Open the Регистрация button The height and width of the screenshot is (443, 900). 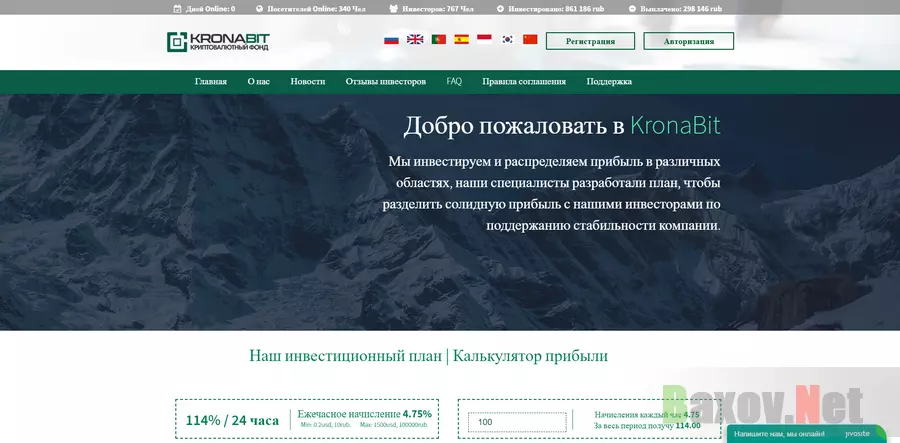[x=590, y=41]
